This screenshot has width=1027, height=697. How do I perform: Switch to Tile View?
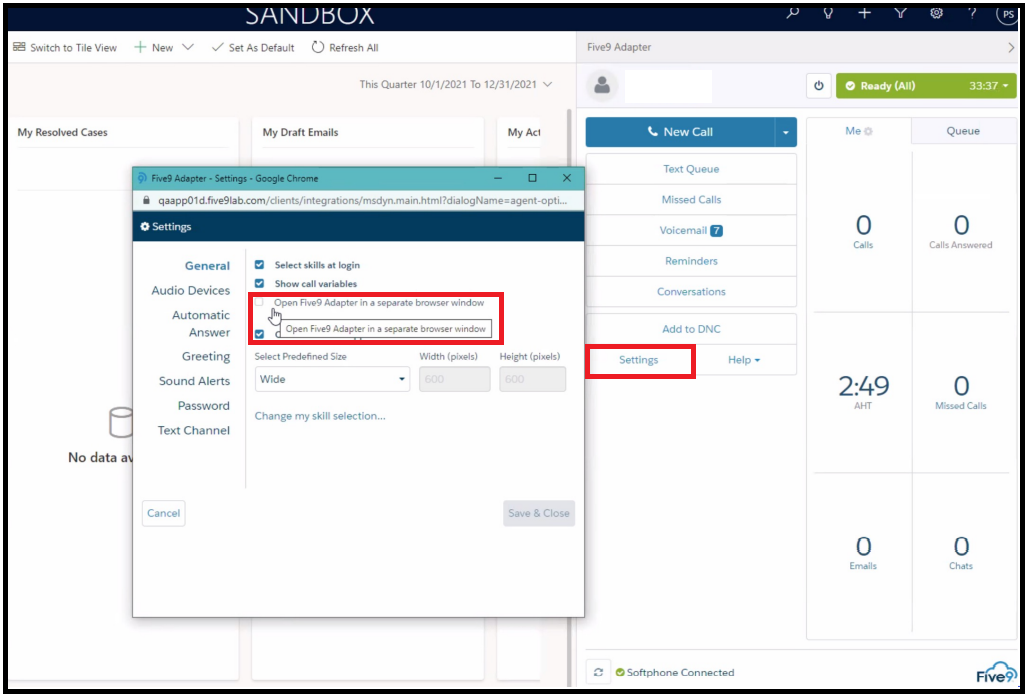(x=65, y=48)
